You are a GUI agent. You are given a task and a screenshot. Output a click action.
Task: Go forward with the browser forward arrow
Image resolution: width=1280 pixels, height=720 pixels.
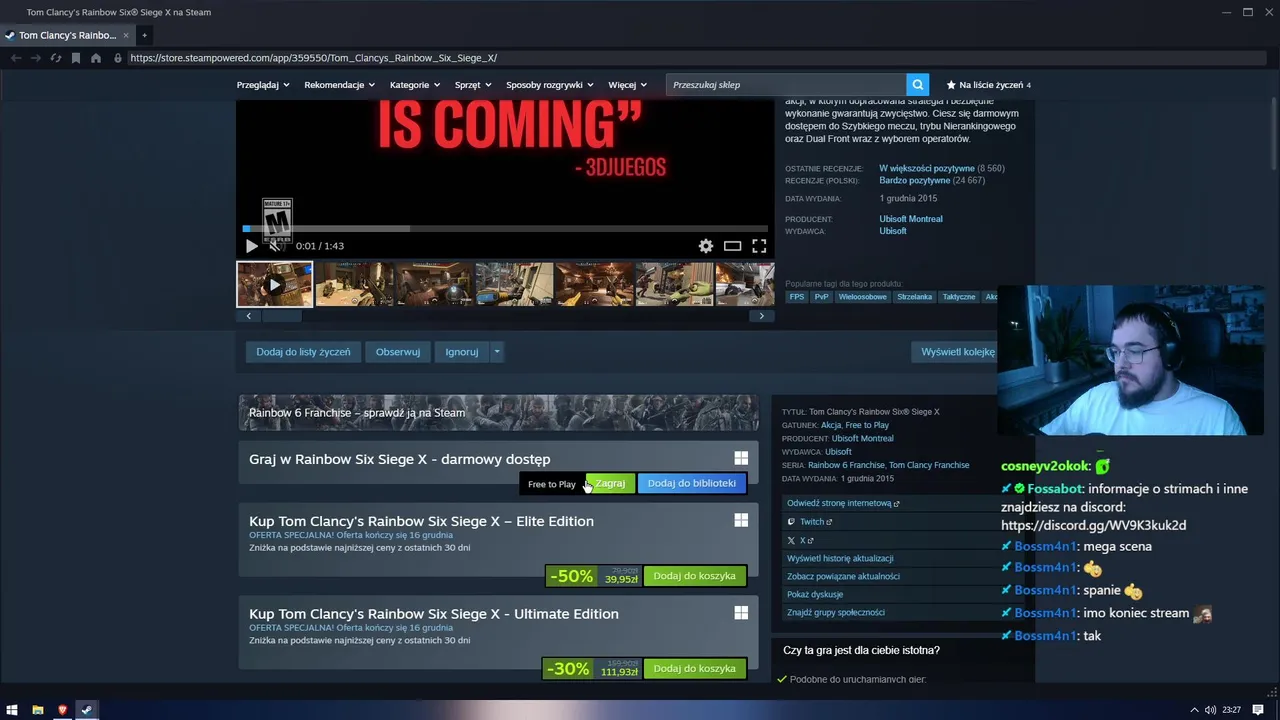coord(36,58)
